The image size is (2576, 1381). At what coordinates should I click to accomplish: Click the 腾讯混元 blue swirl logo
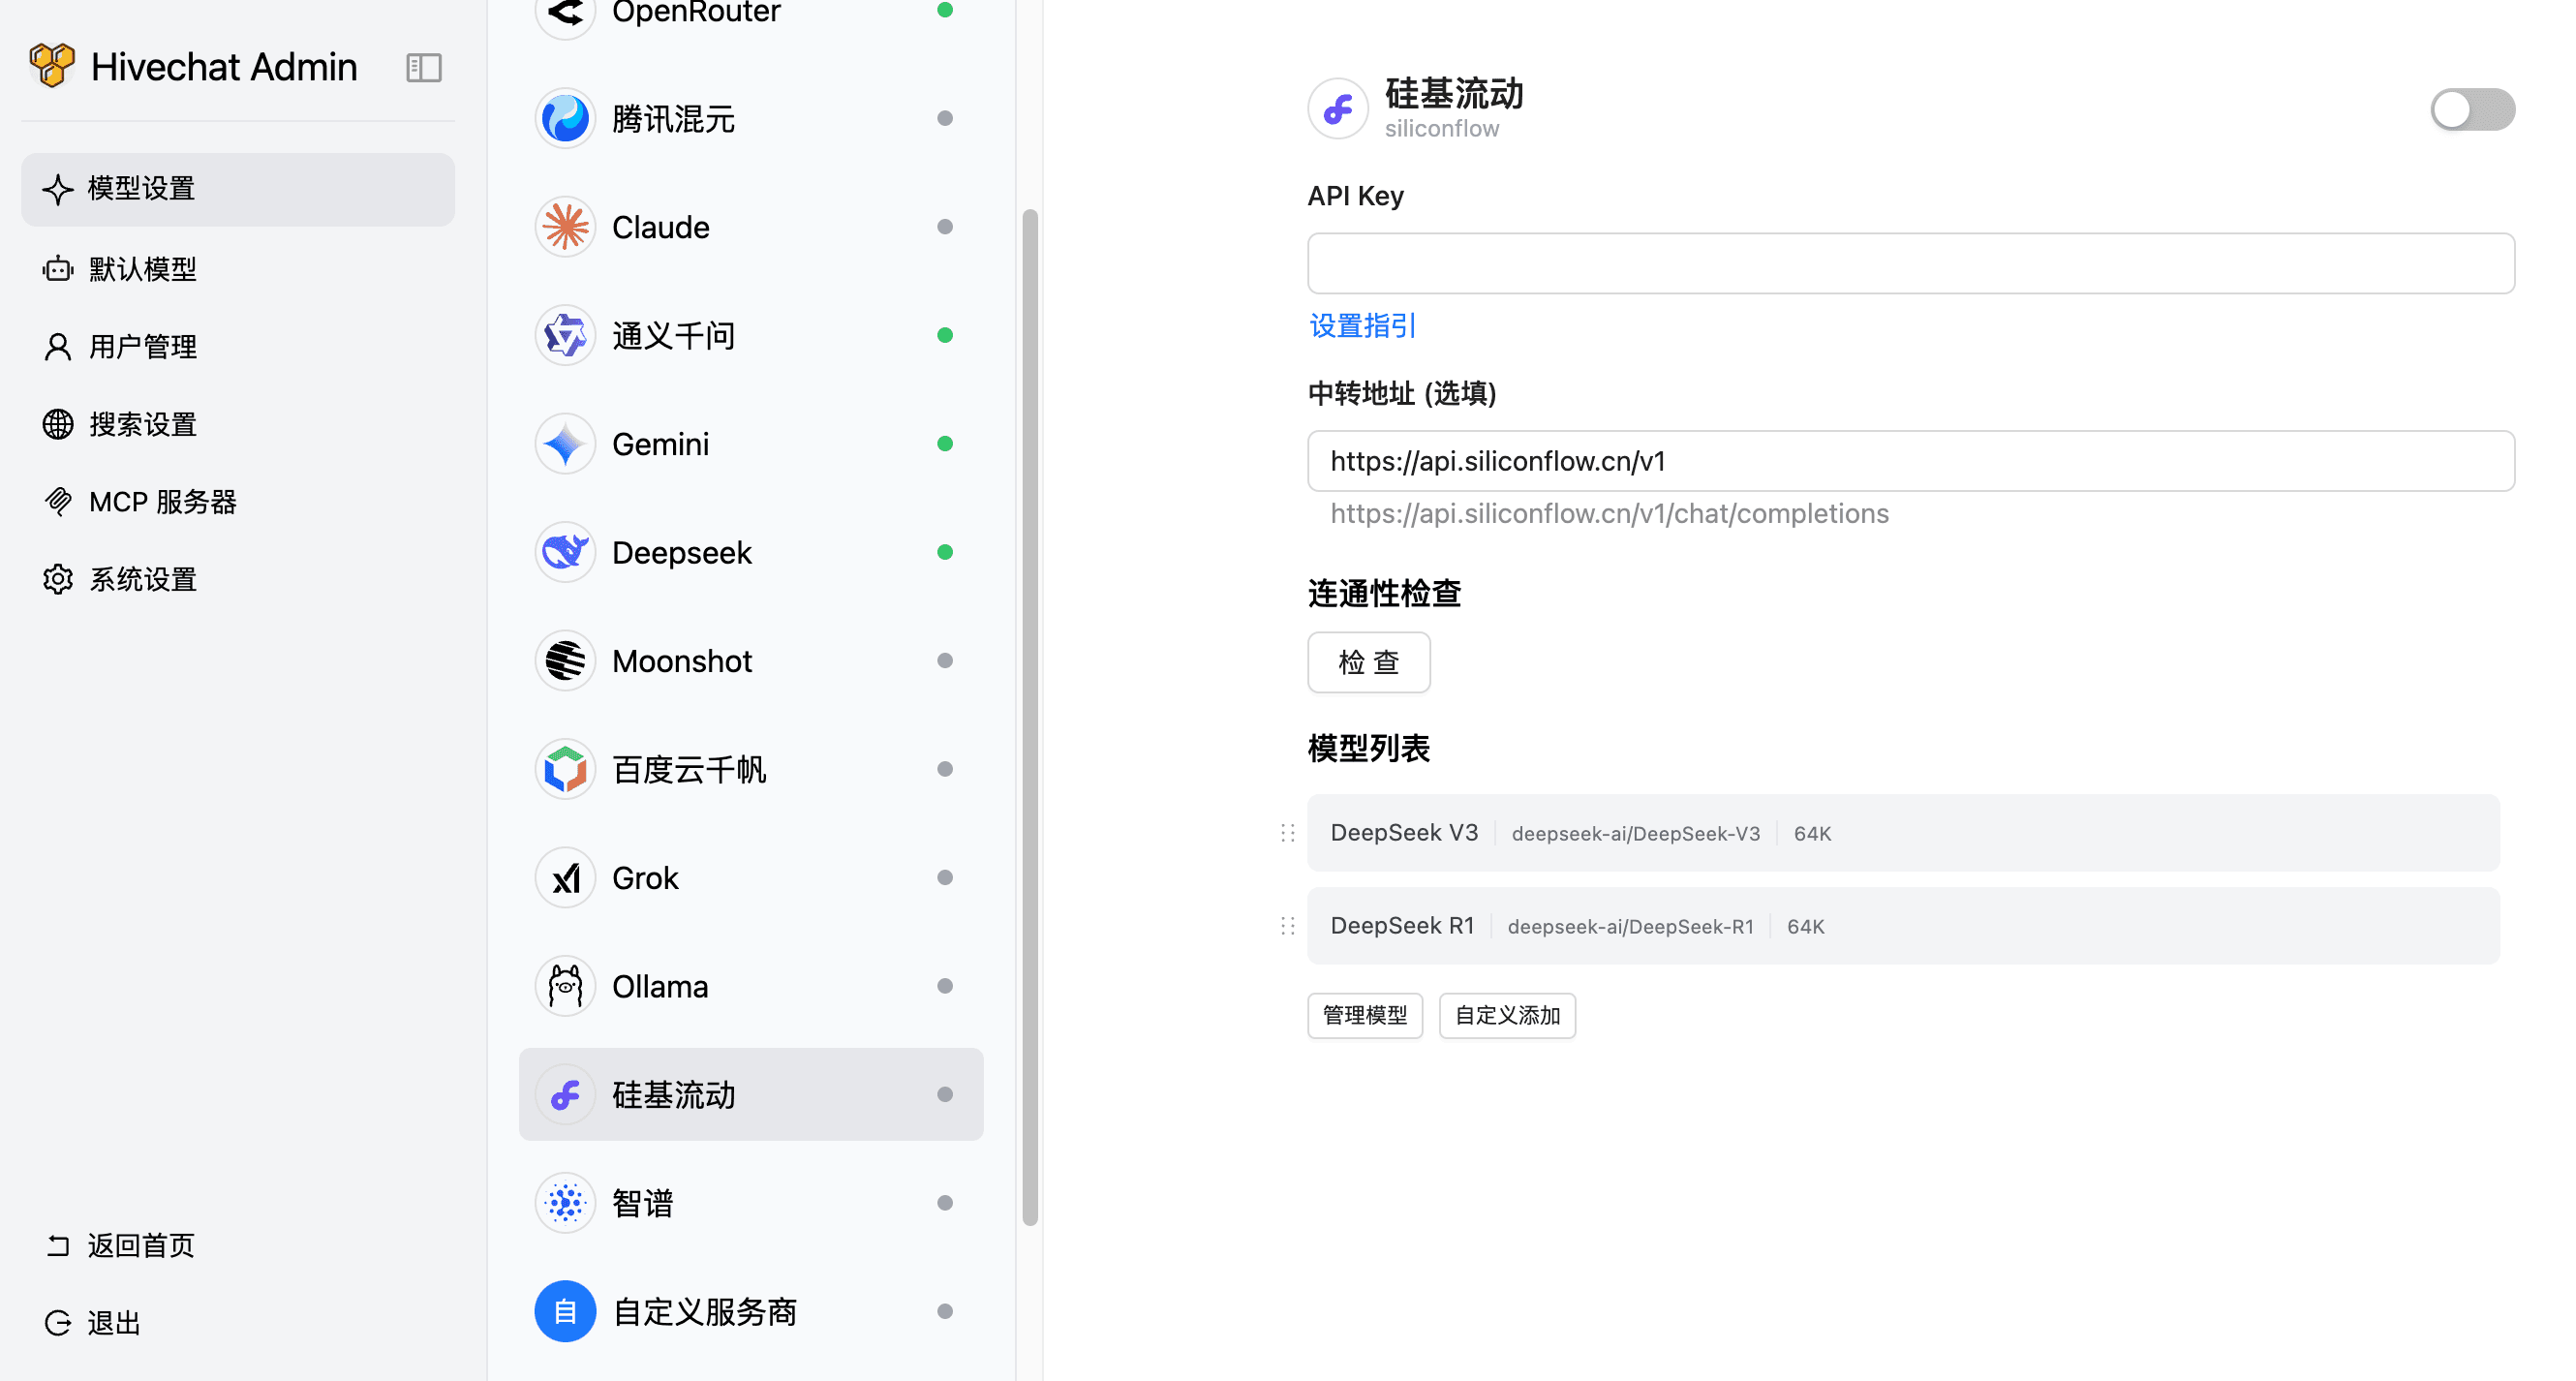(566, 119)
